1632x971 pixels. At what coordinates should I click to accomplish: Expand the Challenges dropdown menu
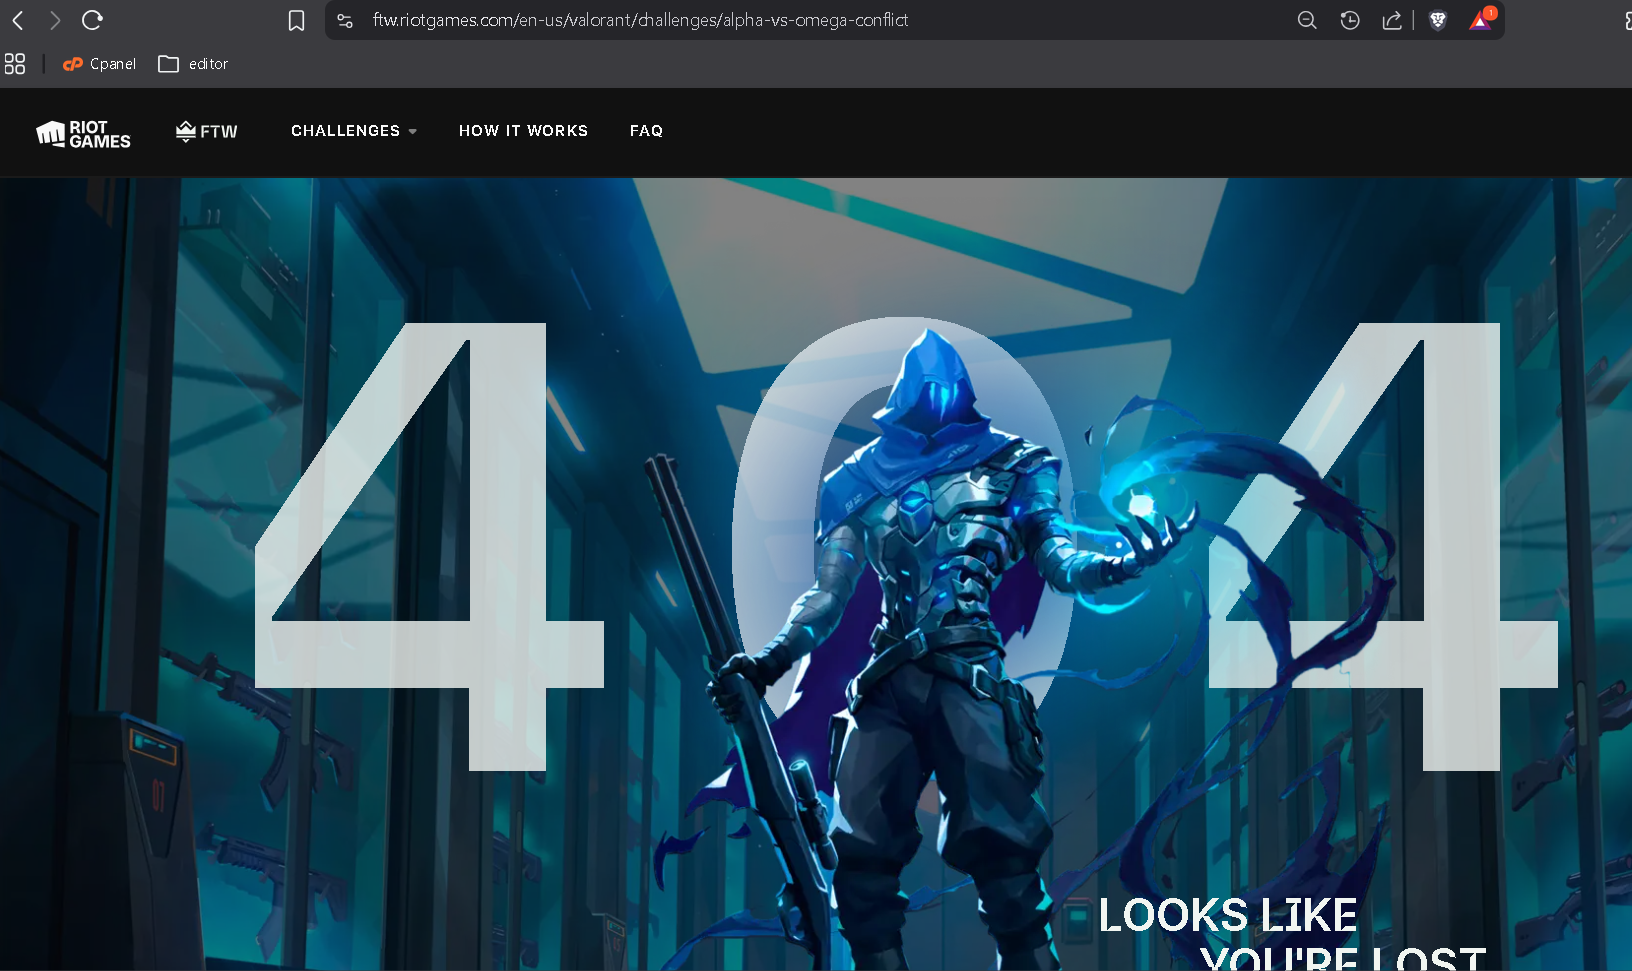354,131
